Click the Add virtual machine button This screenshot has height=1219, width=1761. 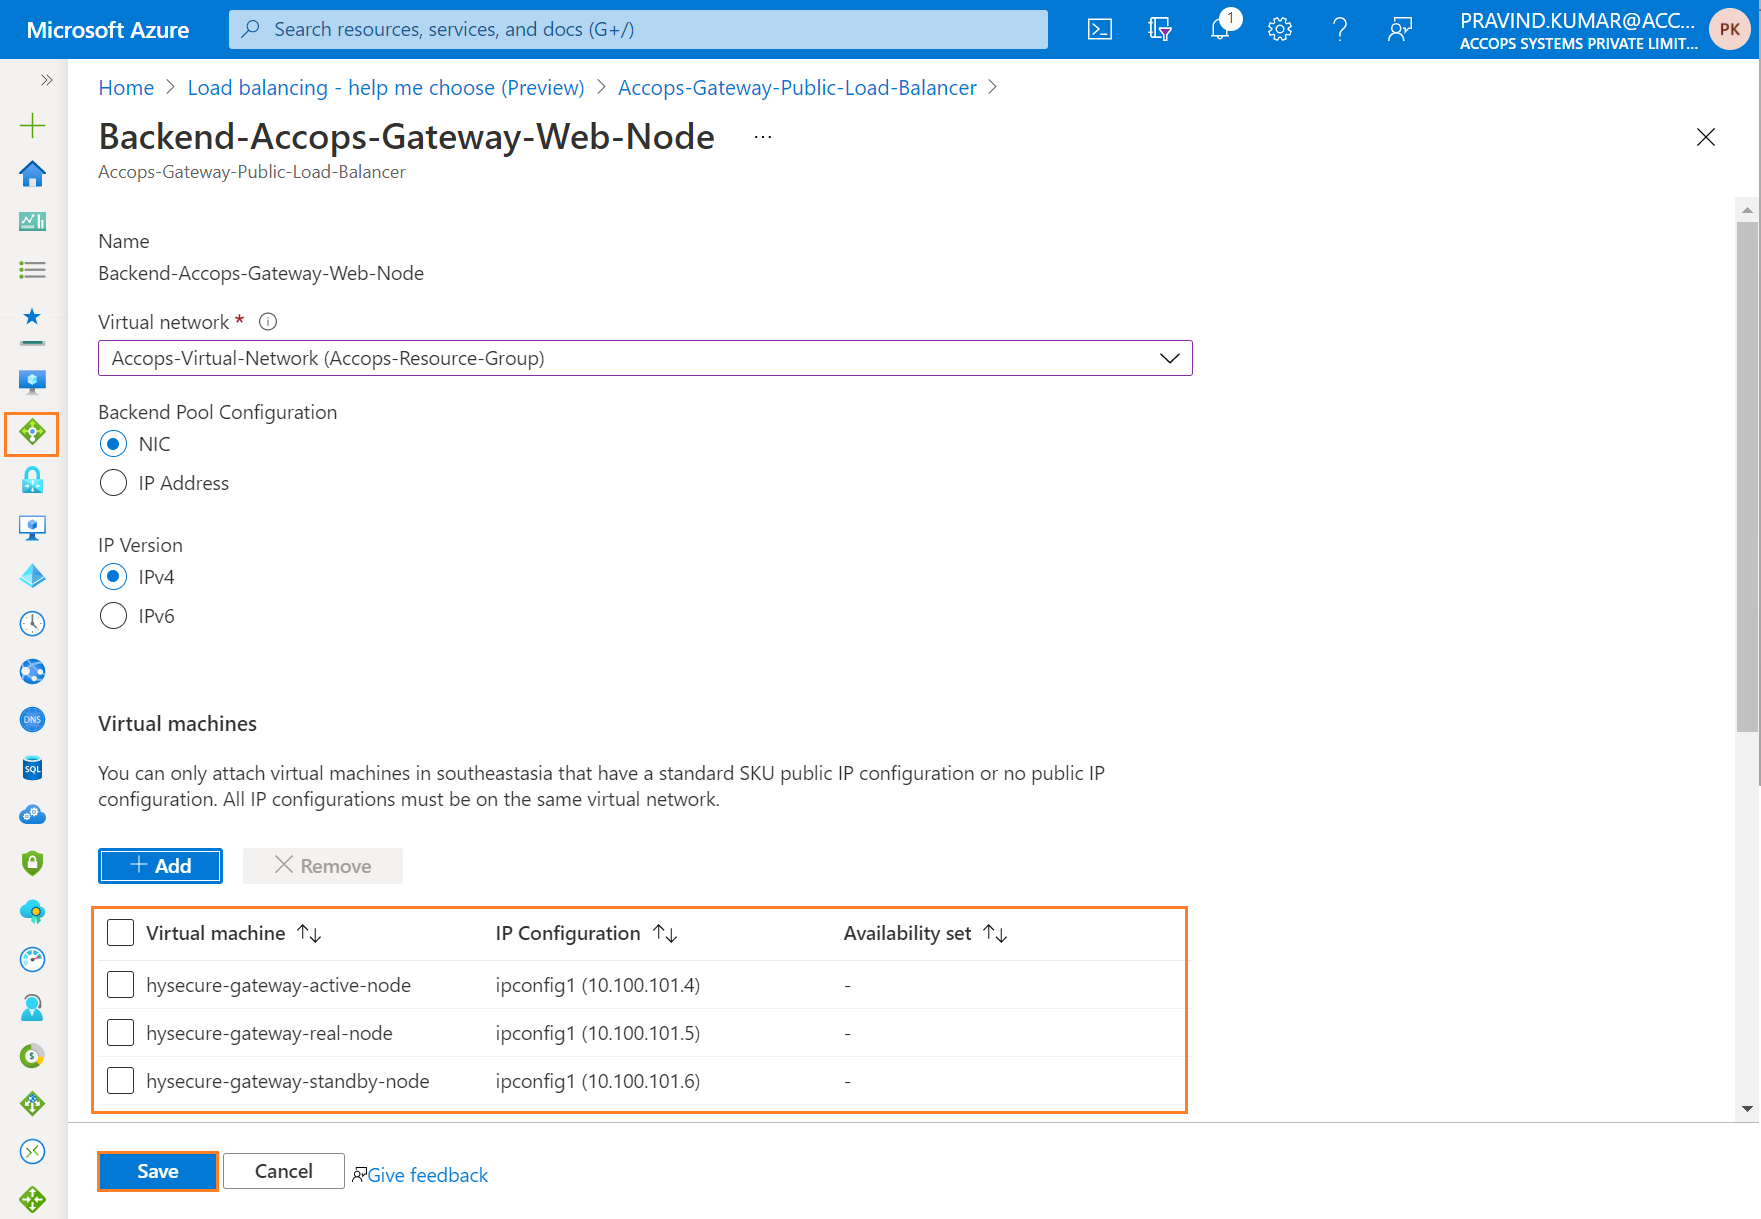pos(160,866)
